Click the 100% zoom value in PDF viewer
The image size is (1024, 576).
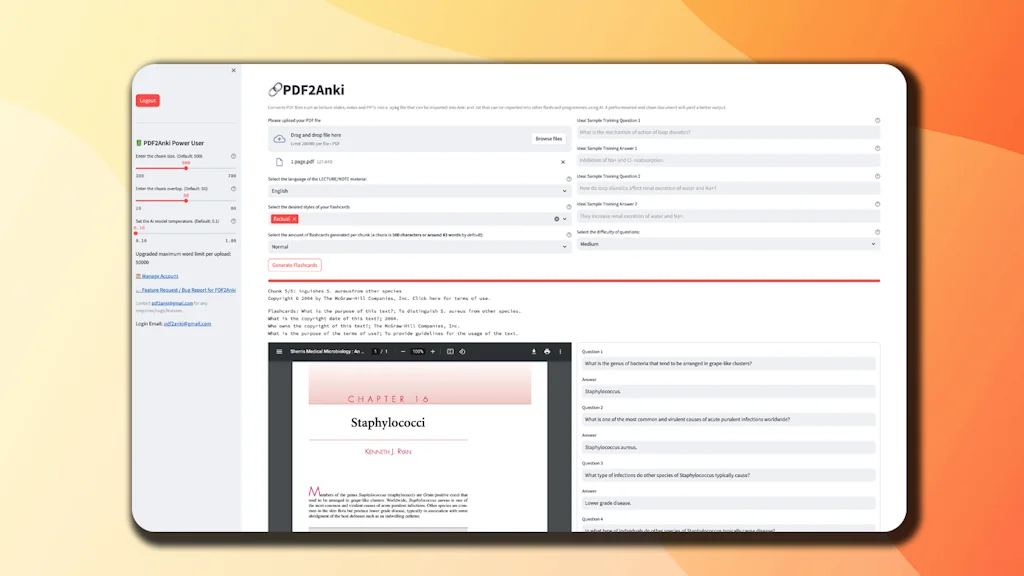click(x=418, y=352)
